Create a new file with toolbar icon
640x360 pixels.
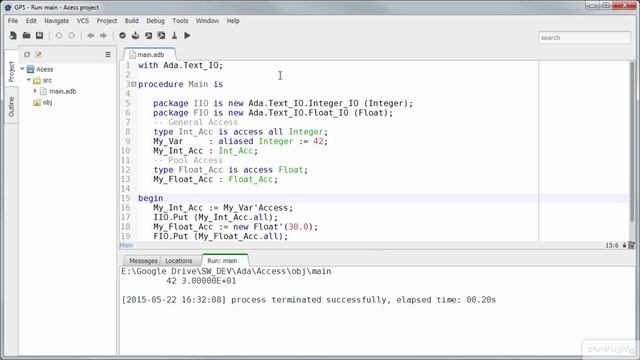13,36
